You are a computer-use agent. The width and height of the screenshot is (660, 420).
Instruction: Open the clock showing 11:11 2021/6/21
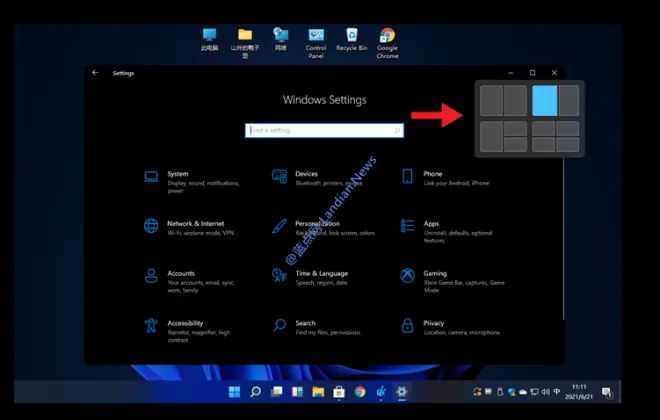coord(579,392)
